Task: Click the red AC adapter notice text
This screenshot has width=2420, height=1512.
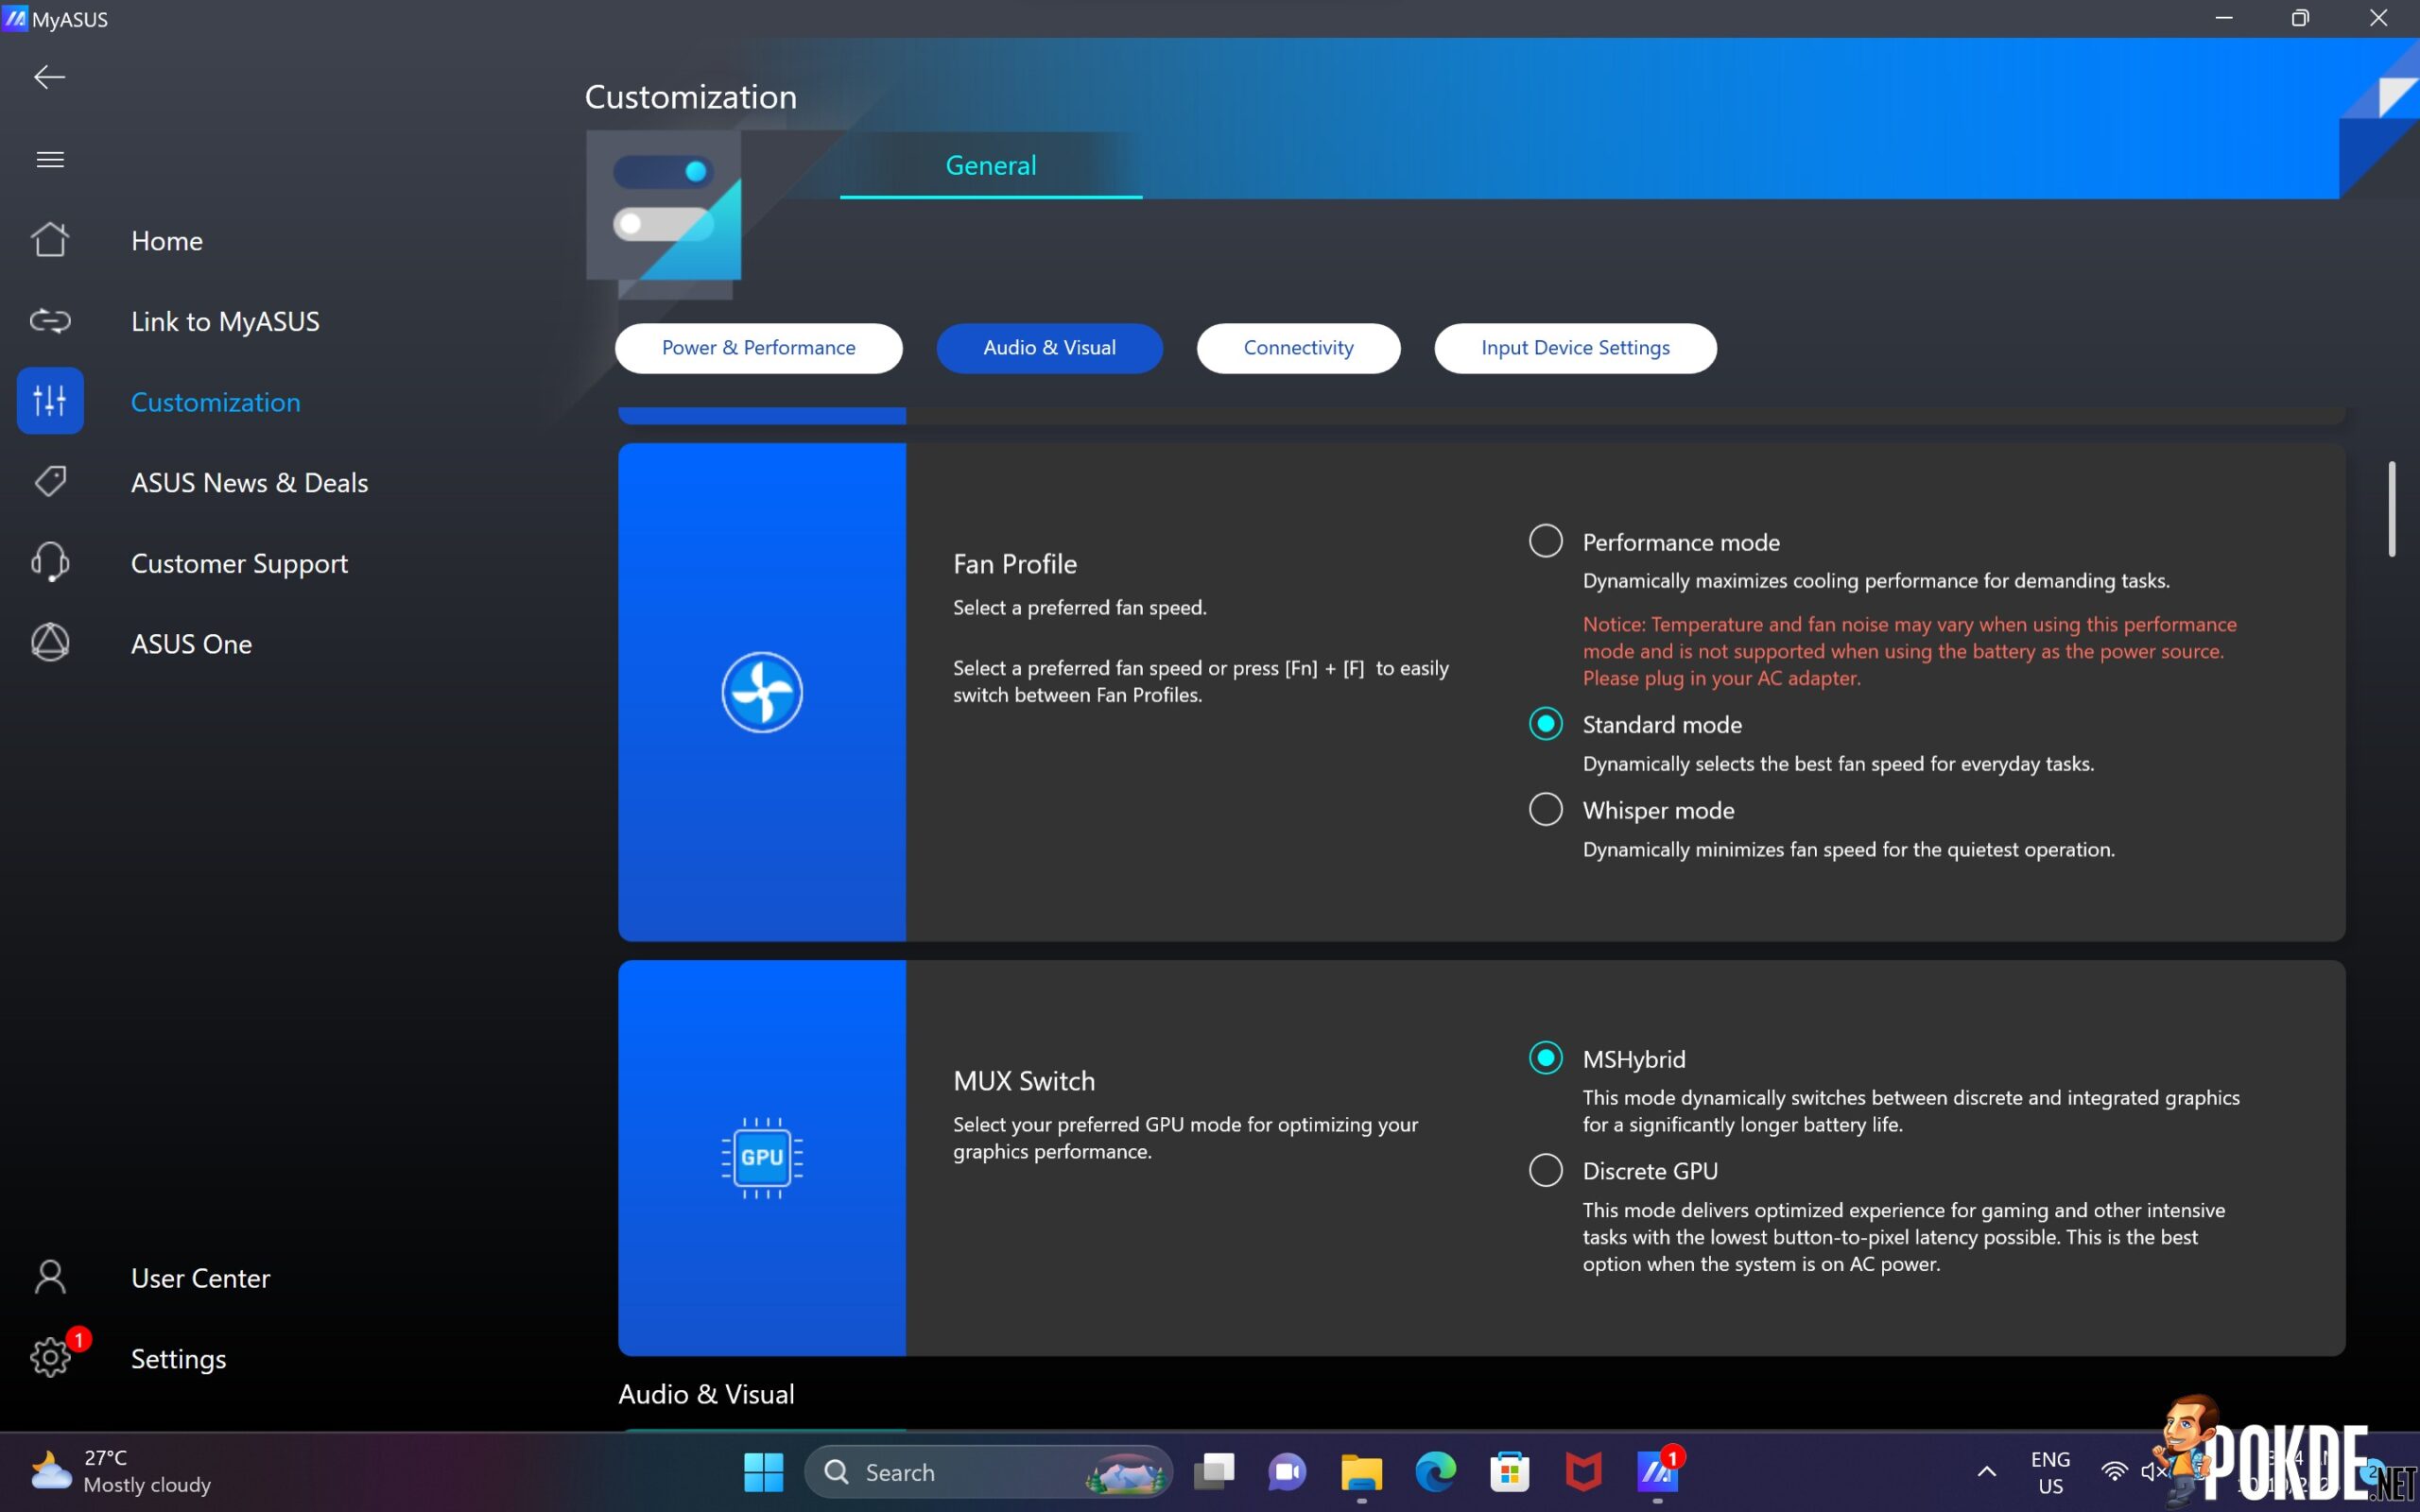Action: tap(1909, 651)
